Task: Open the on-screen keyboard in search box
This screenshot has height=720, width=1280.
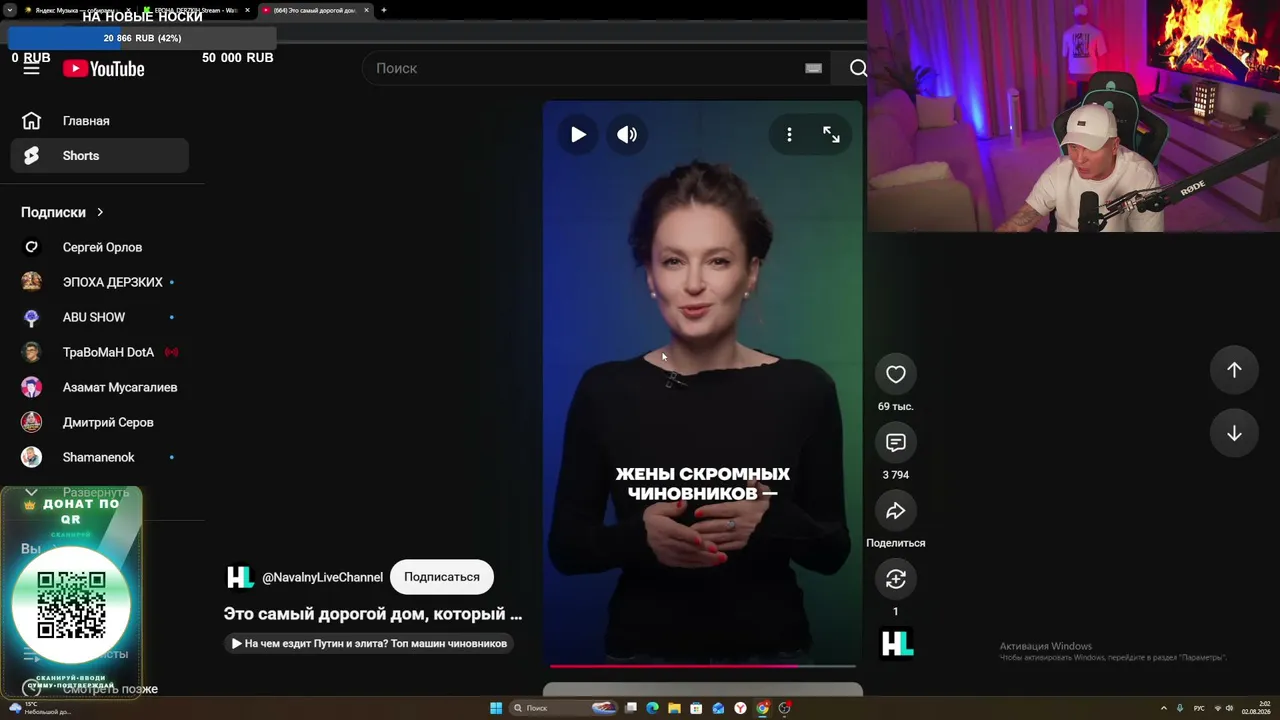Action: tap(813, 68)
